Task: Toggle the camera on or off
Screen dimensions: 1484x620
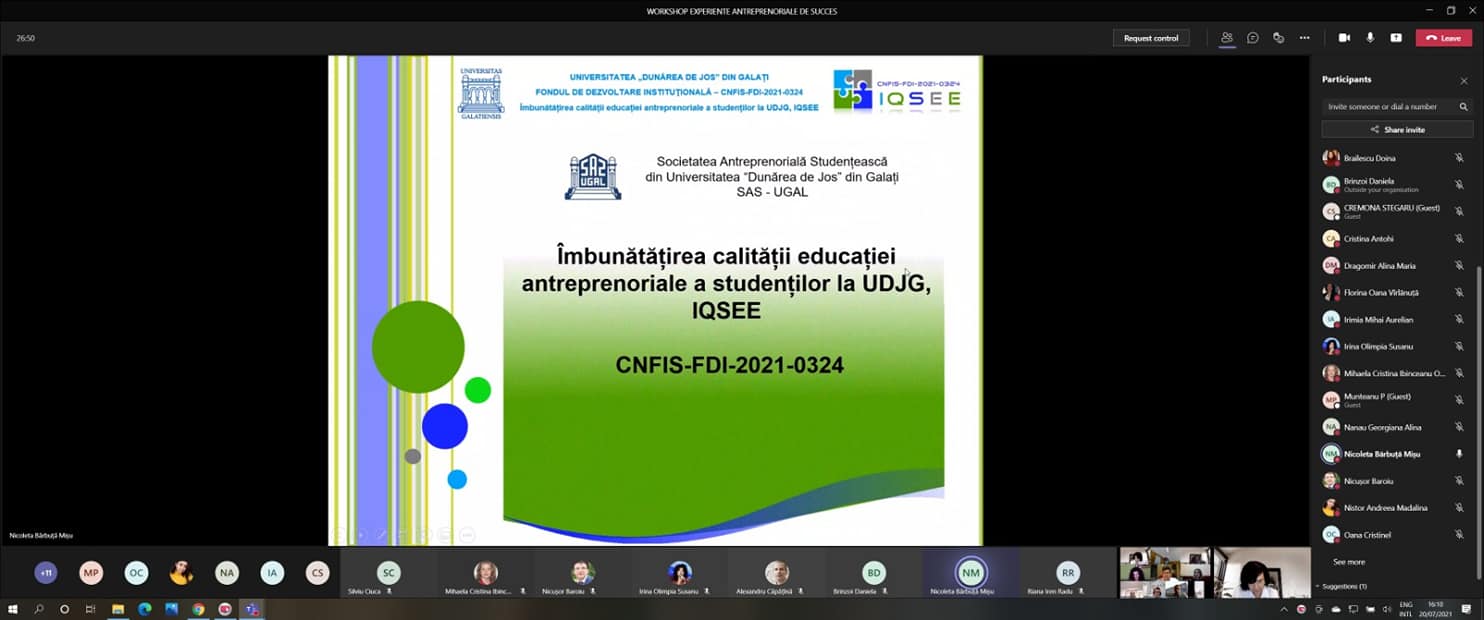Action: click(1344, 38)
